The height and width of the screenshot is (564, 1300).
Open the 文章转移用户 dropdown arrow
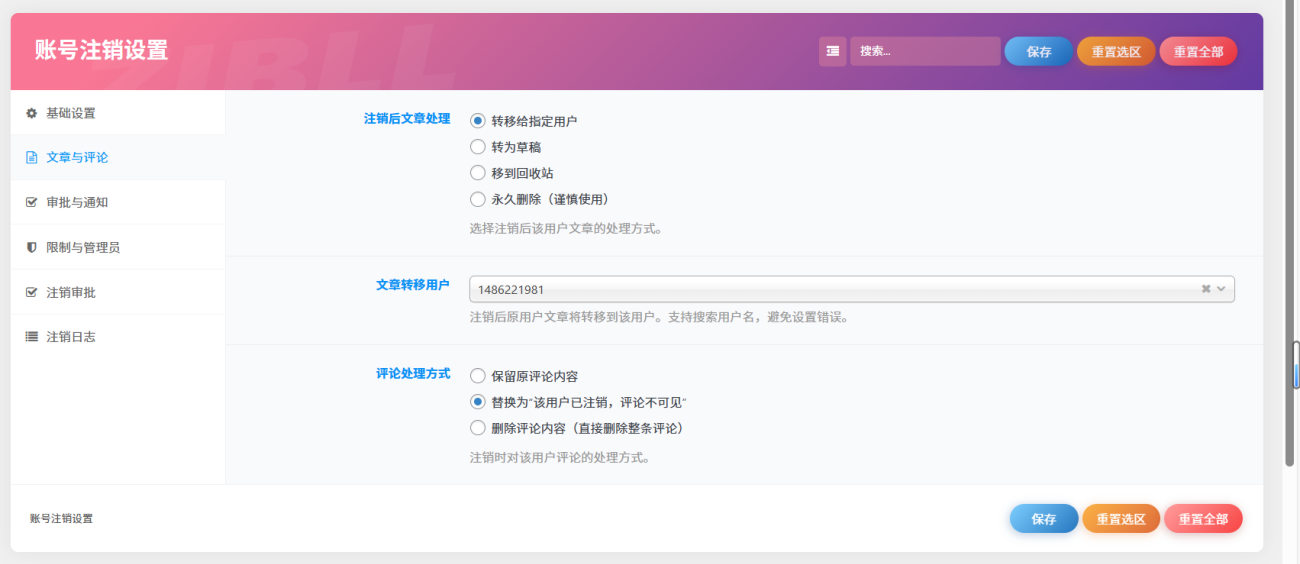click(1222, 289)
